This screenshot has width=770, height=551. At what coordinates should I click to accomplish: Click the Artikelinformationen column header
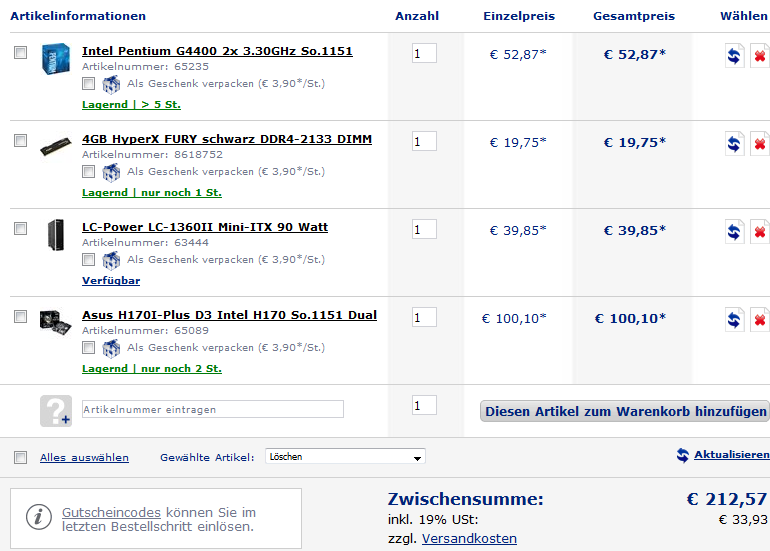pos(78,16)
